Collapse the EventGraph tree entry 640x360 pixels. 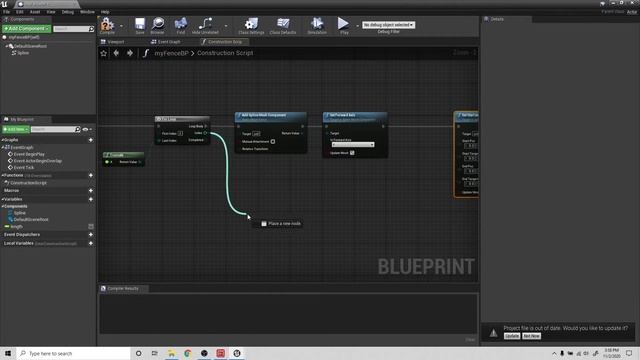[3, 147]
